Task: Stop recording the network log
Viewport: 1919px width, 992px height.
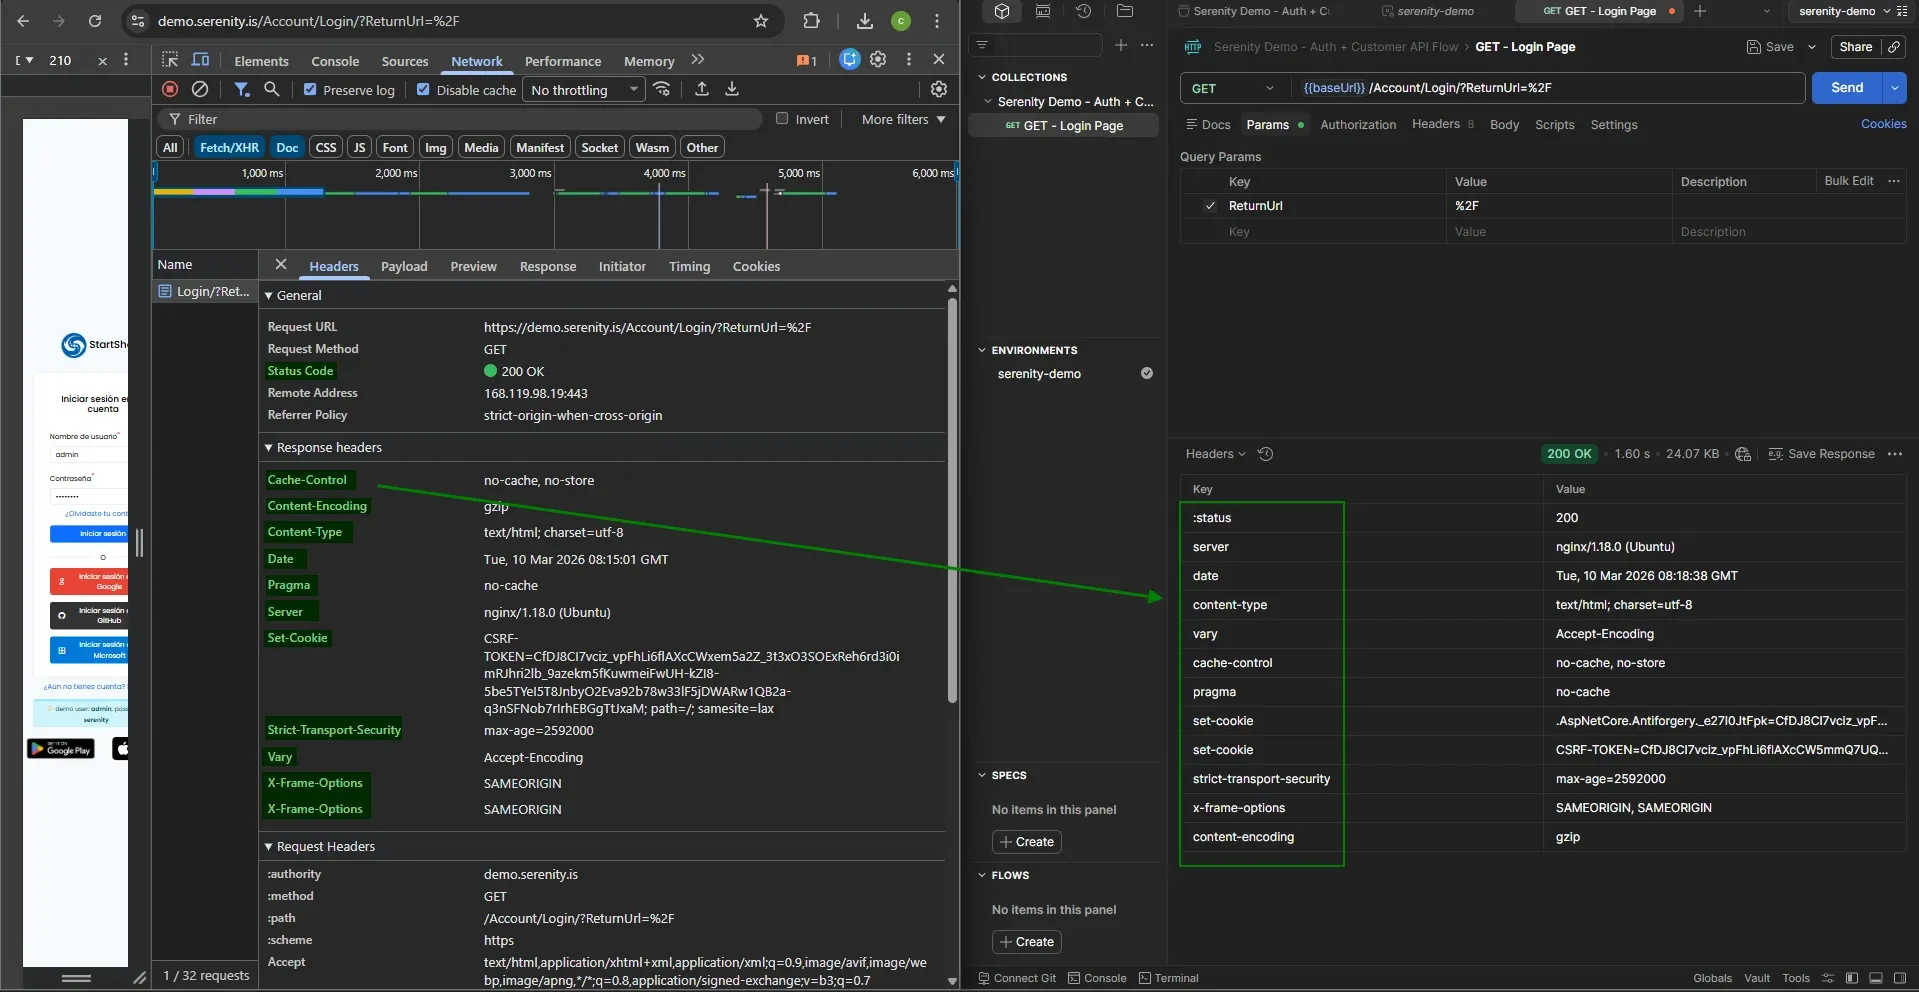Action: click(x=169, y=89)
